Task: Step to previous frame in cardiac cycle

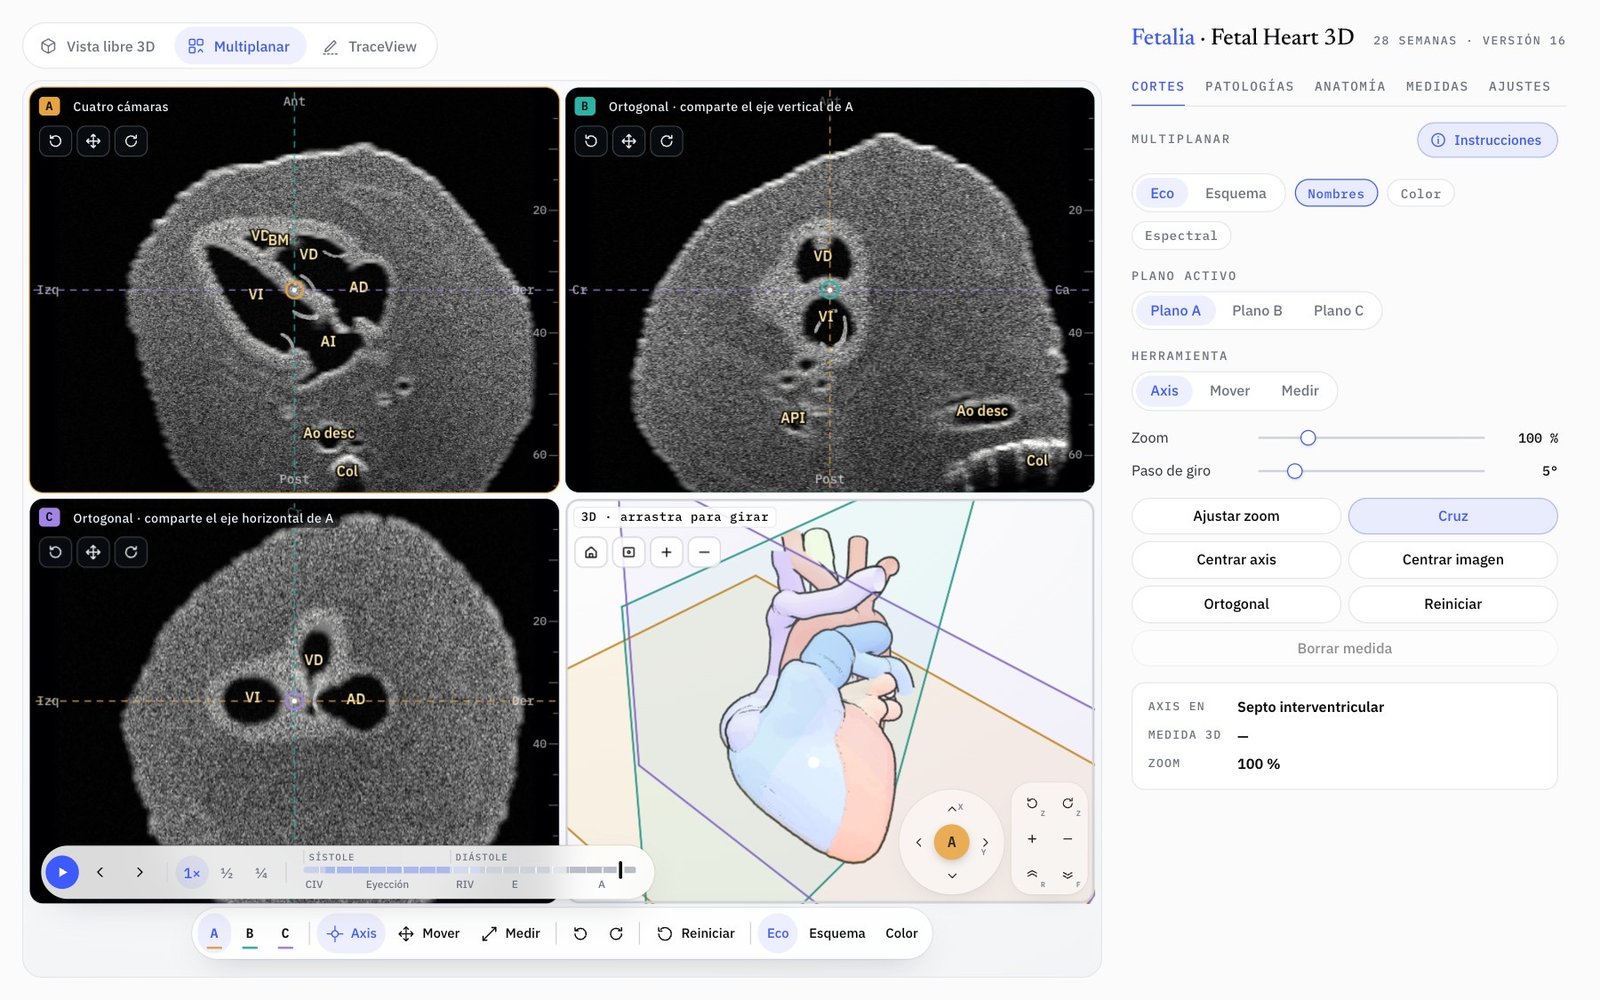Action: click(100, 872)
